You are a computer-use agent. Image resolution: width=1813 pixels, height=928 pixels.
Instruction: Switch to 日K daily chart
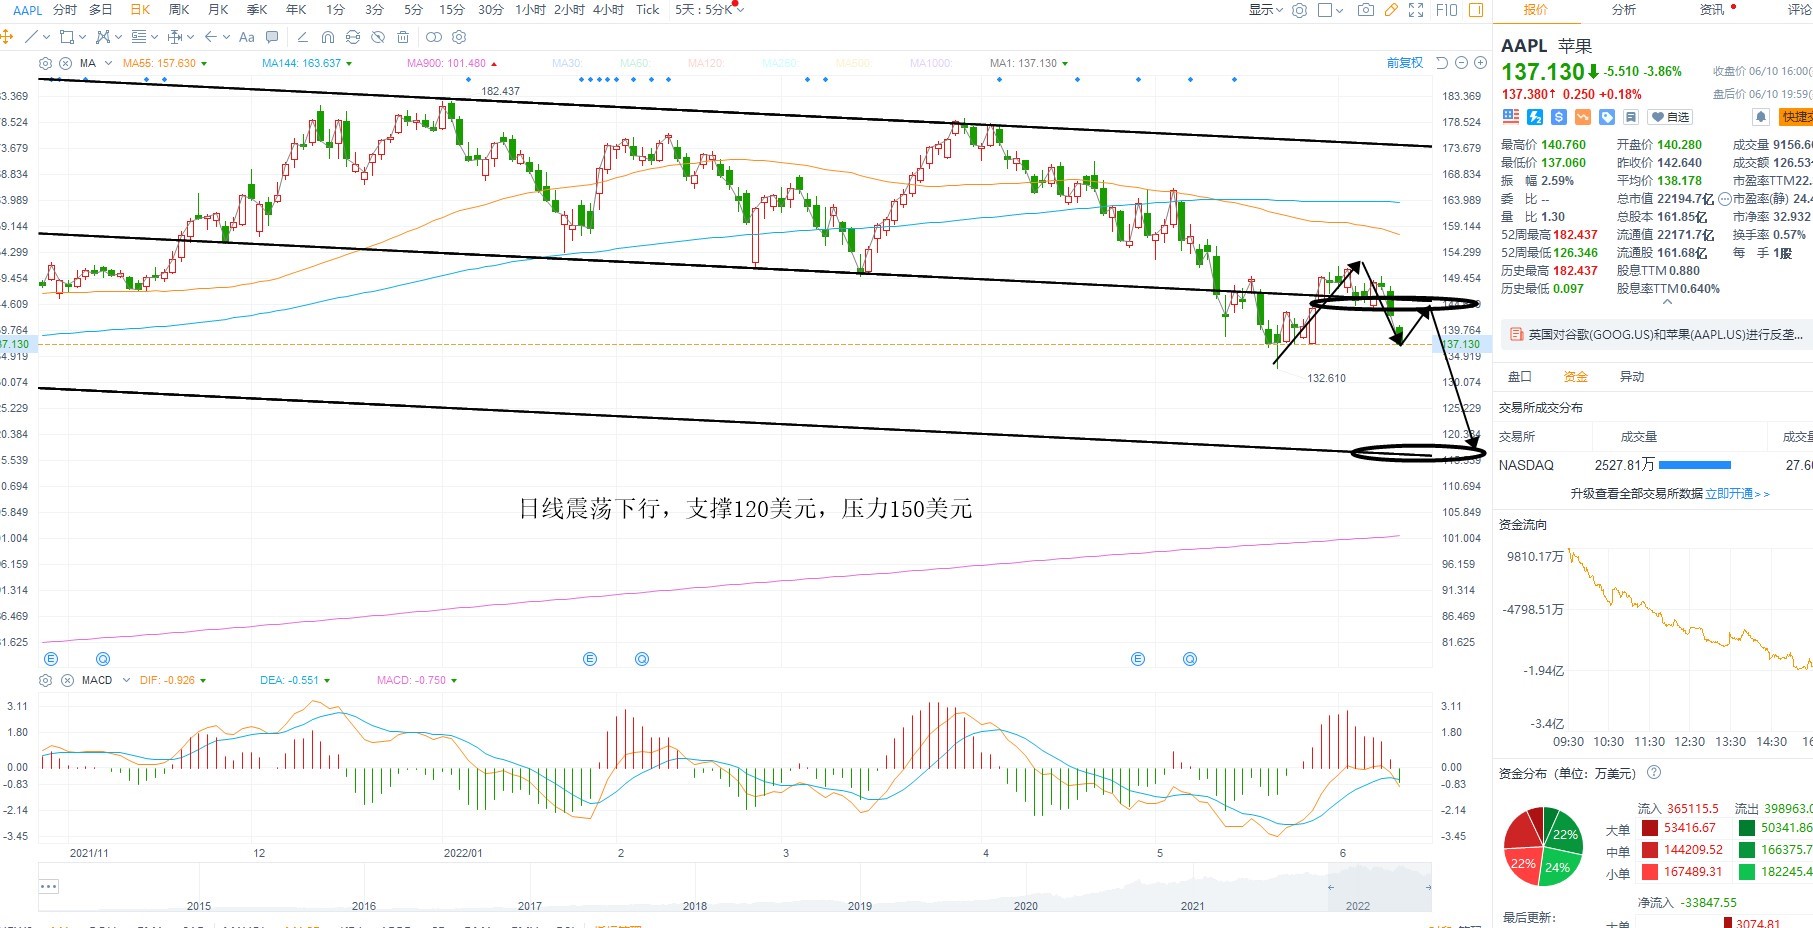coord(140,10)
